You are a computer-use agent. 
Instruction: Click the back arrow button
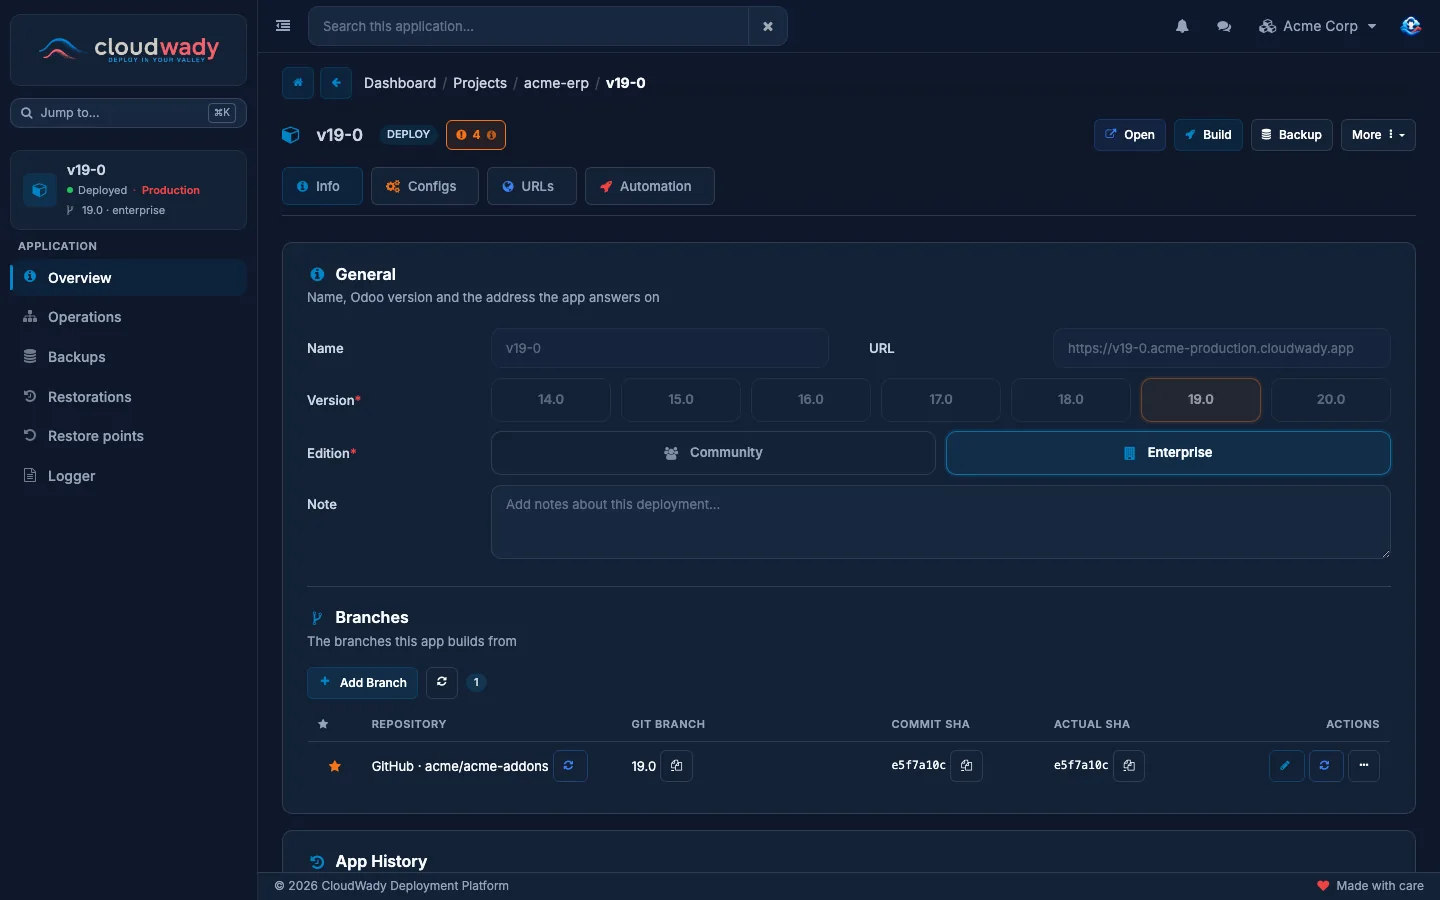coord(336,83)
